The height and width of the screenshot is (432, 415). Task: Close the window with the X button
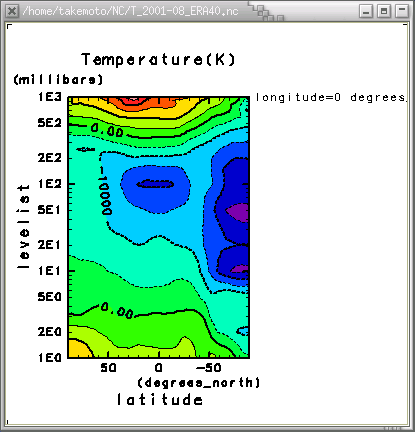tap(12, 11)
